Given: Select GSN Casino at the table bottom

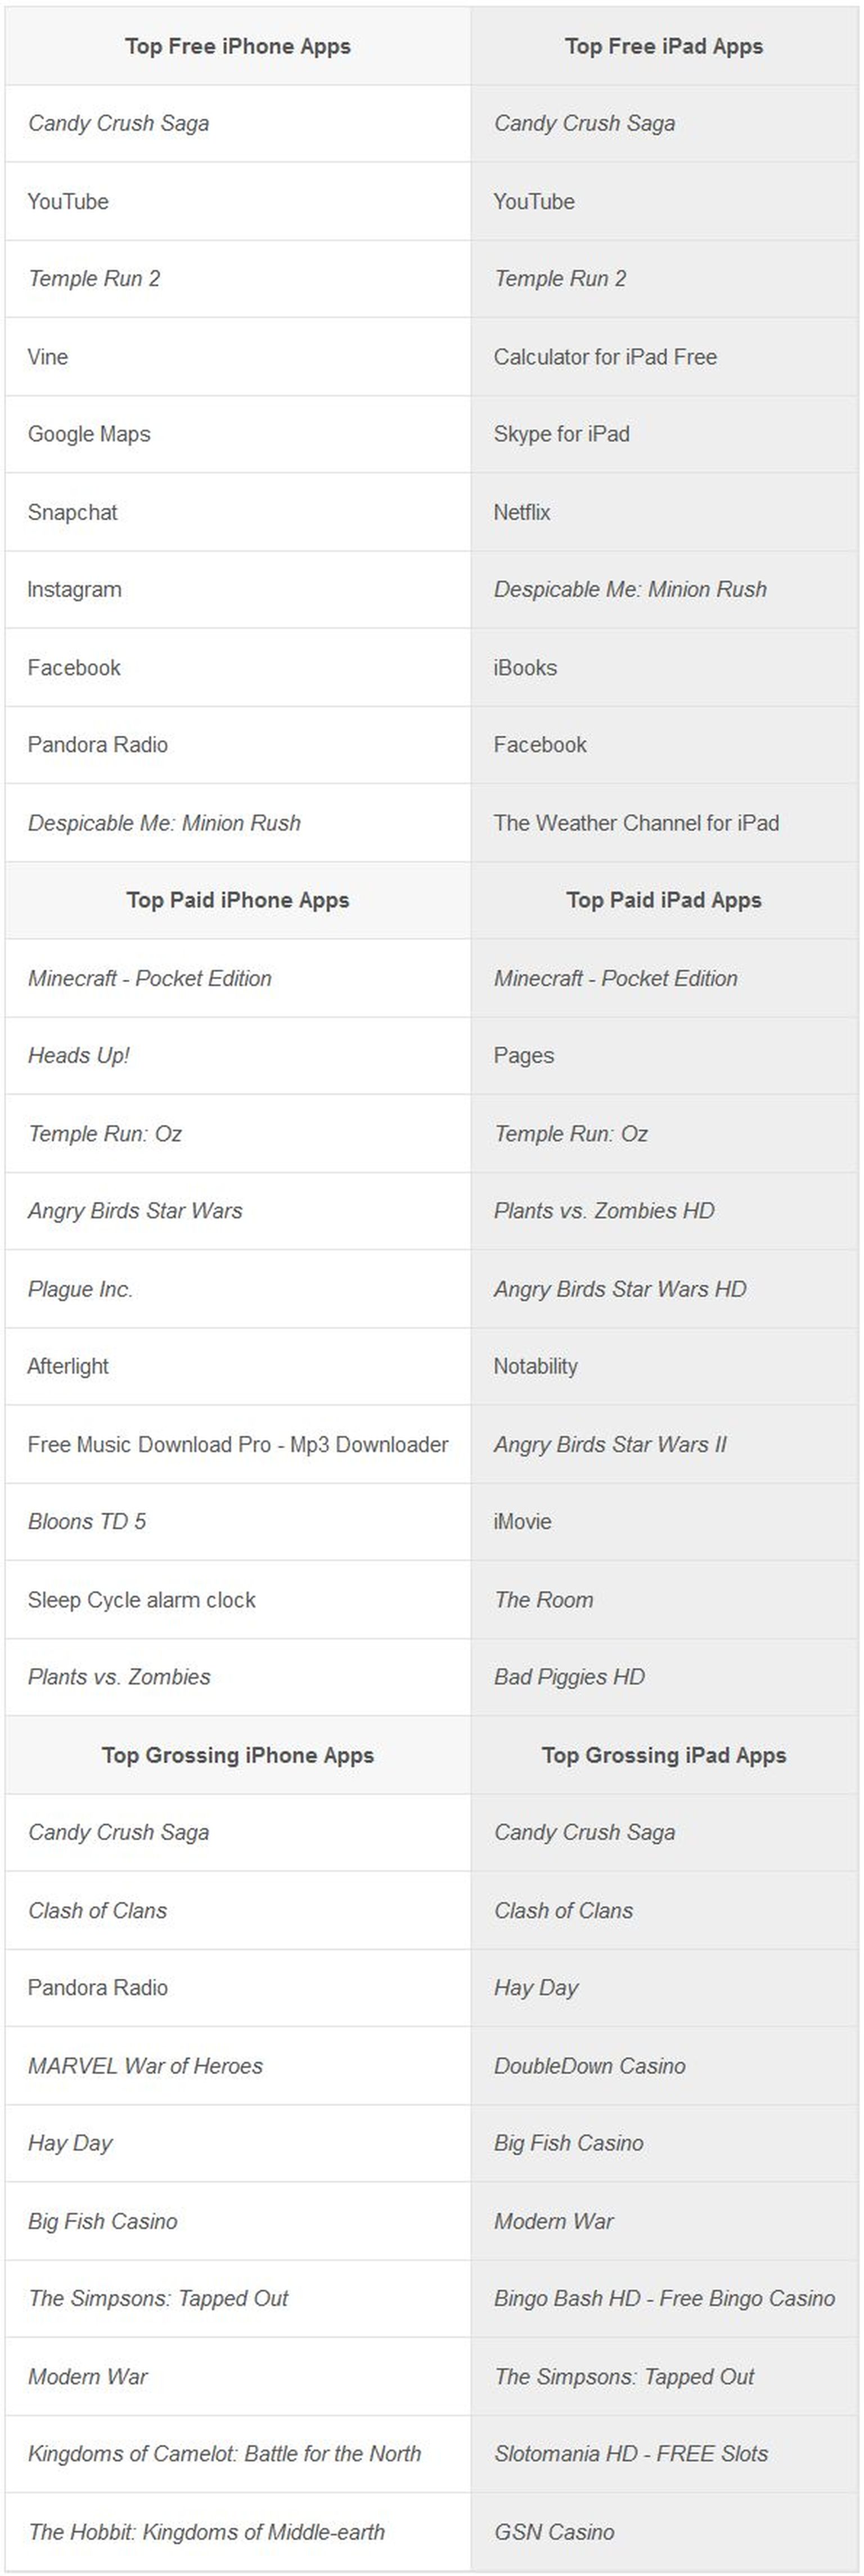Looking at the screenshot, I should click(x=554, y=2532).
